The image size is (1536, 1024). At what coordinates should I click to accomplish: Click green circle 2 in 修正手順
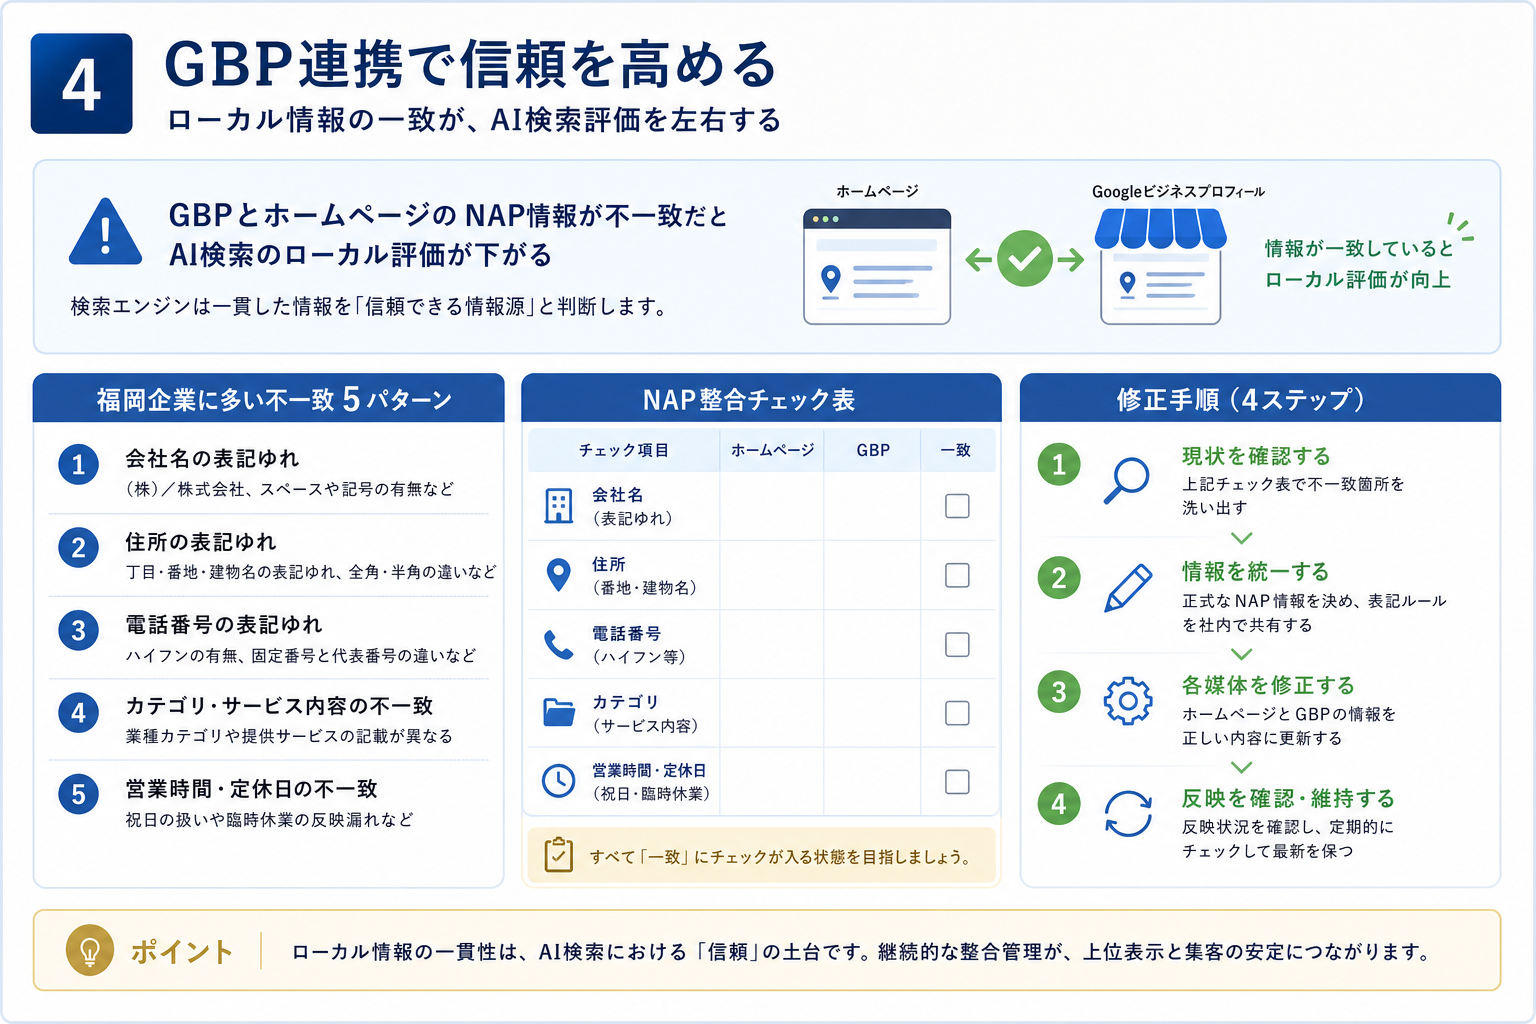[1059, 579]
